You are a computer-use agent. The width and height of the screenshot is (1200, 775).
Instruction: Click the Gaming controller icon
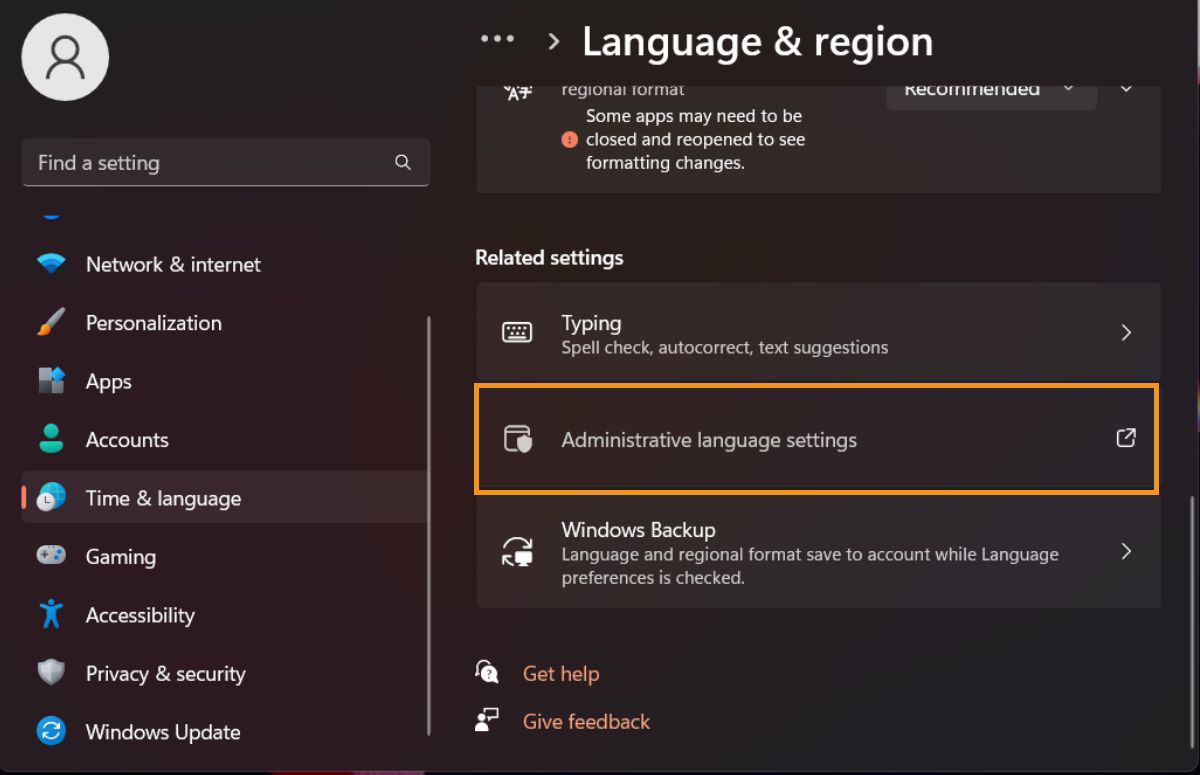[x=50, y=556]
